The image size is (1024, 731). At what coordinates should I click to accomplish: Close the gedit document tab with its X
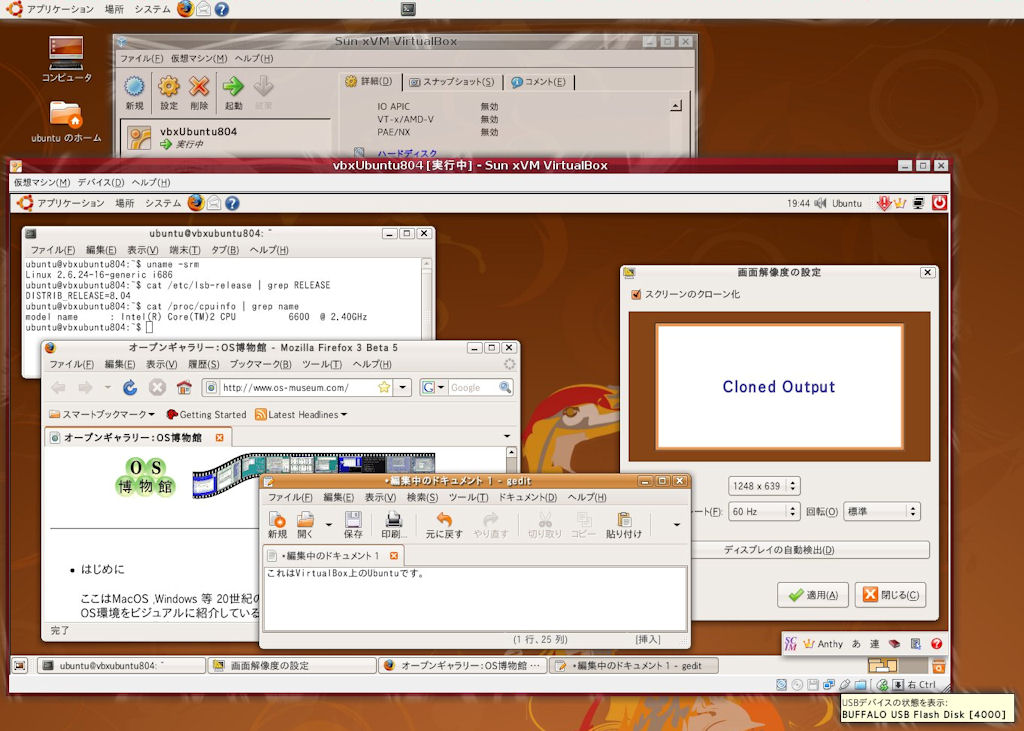(x=394, y=556)
